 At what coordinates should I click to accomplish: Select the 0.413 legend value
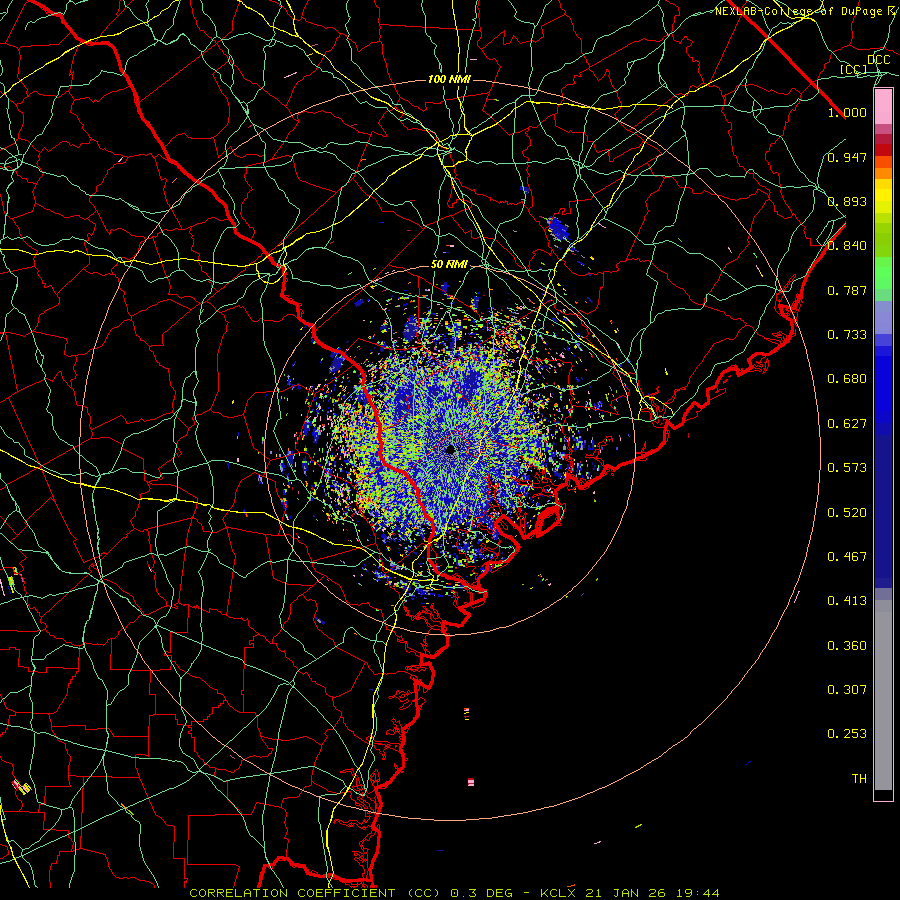pyautogui.click(x=847, y=601)
